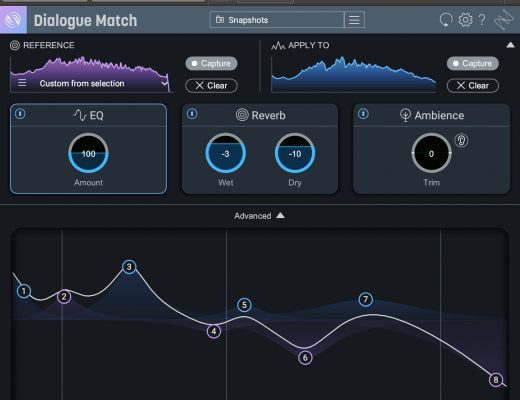Select EQ node 3

(129, 267)
